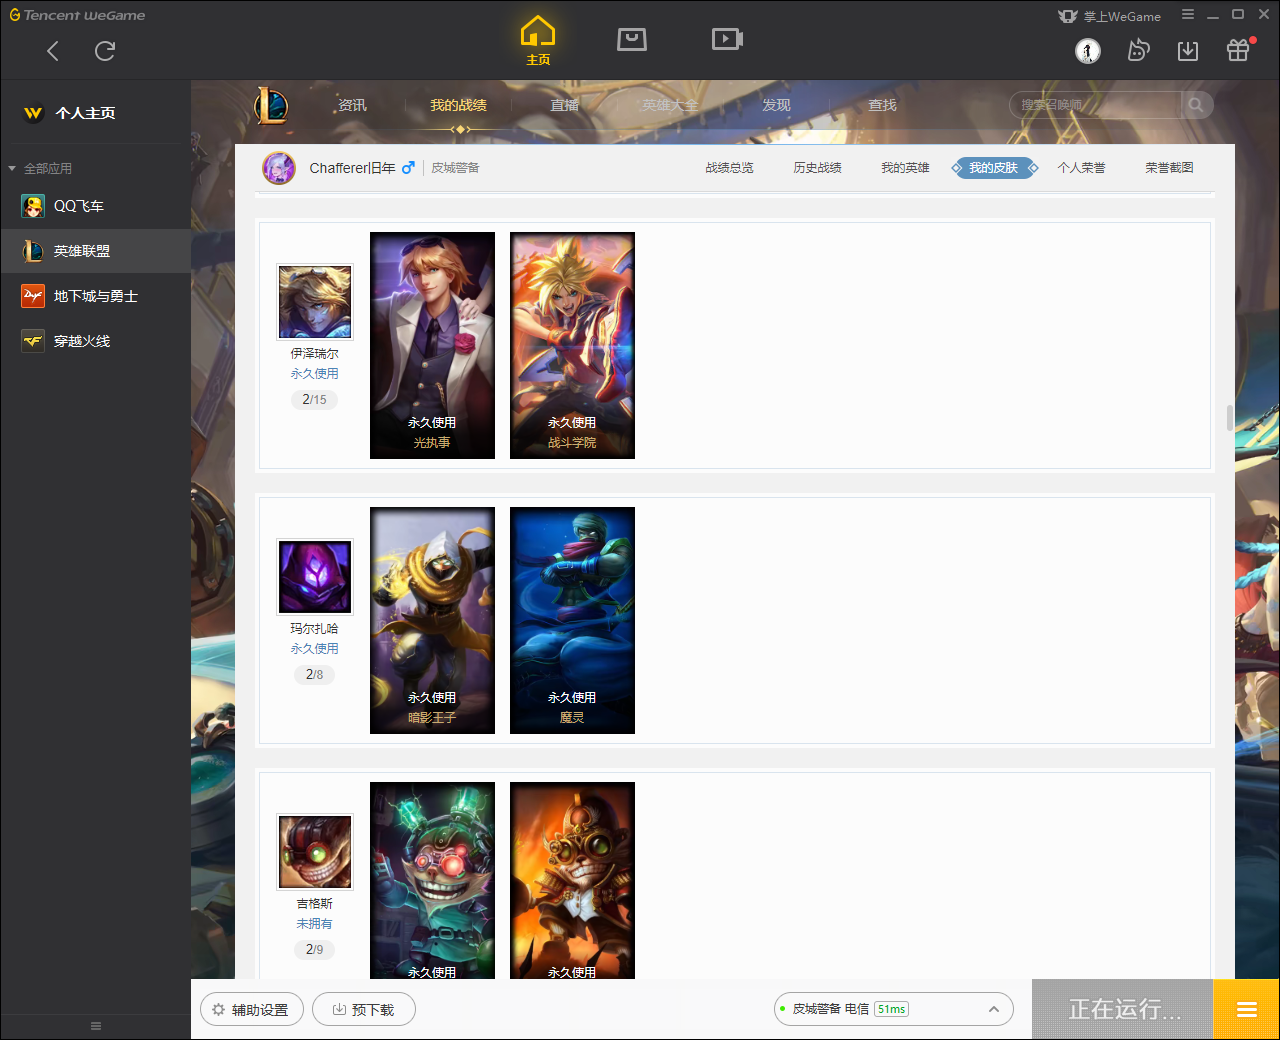
Task: Click the page vertical scrollbar thumb
Action: click(x=1230, y=417)
